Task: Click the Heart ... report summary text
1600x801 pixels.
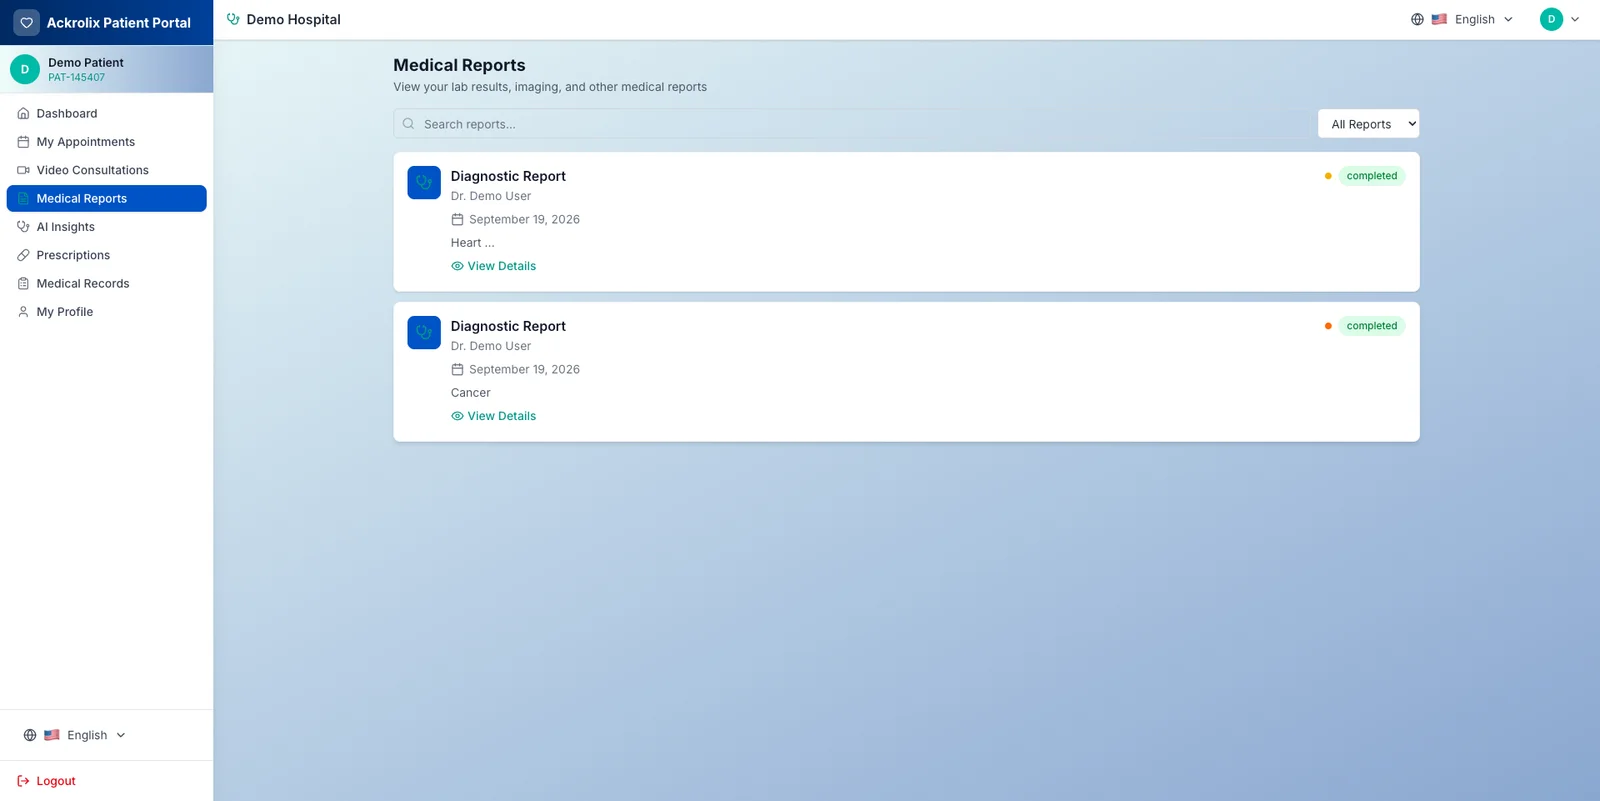Action: (x=473, y=243)
